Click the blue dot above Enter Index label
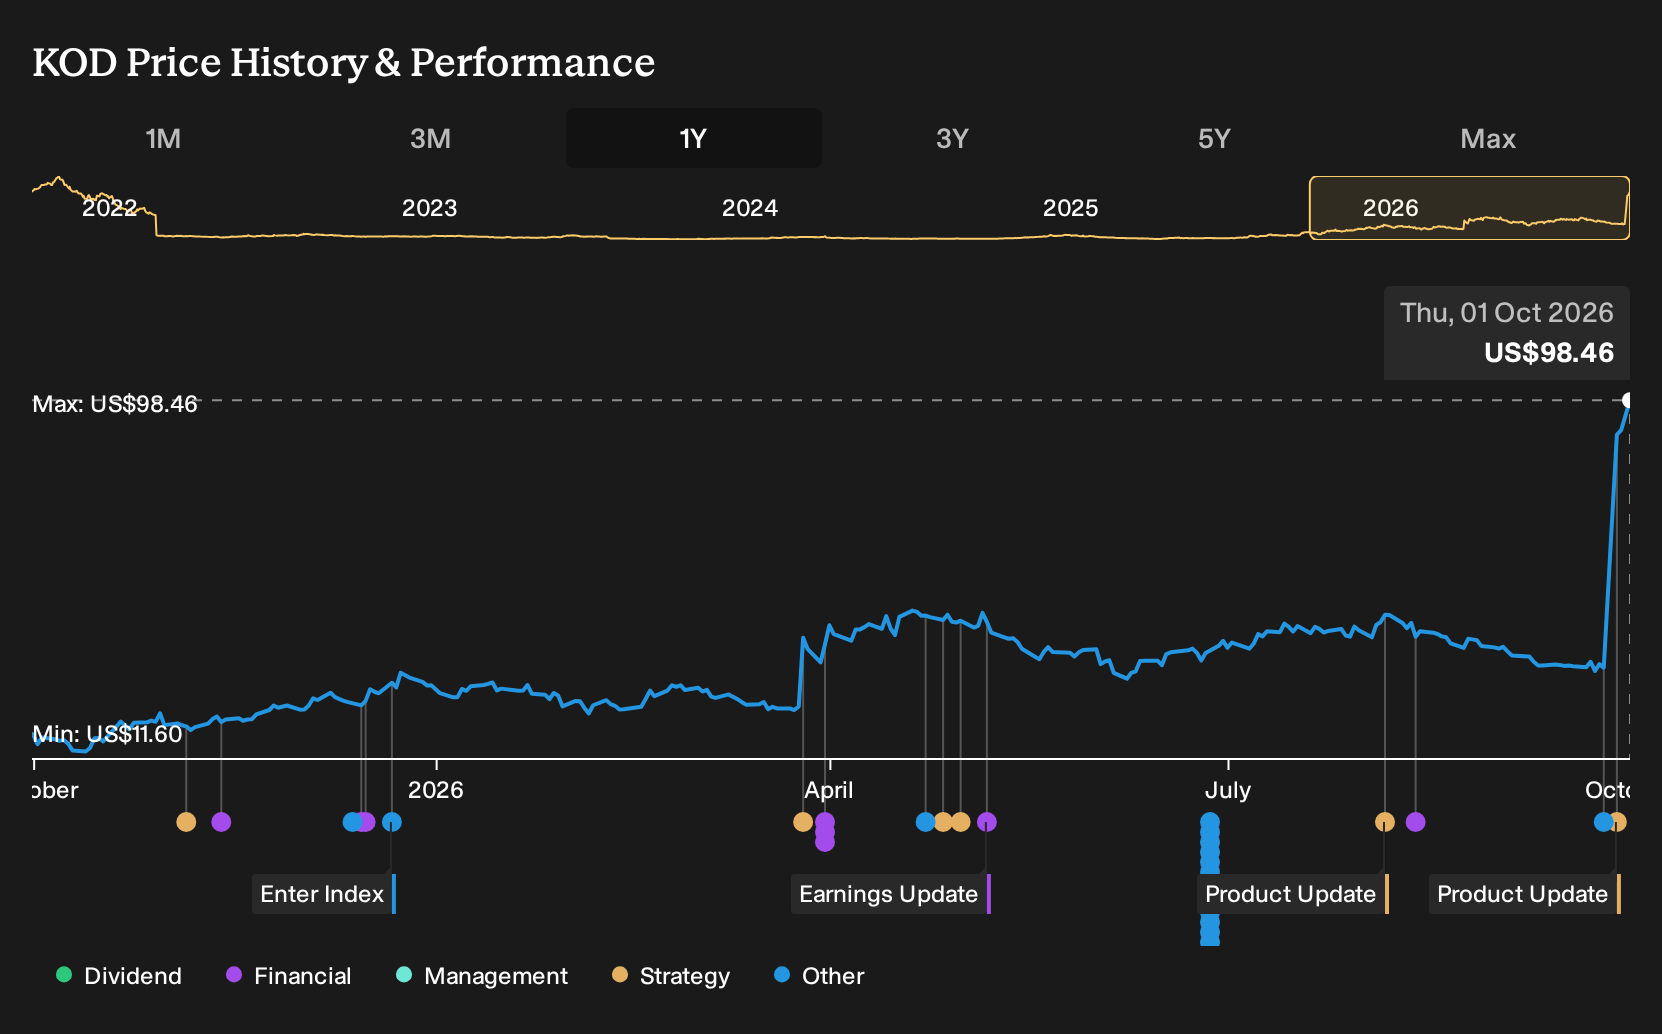The image size is (1662, 1034). pyautogui.click(x=392, y=822)
